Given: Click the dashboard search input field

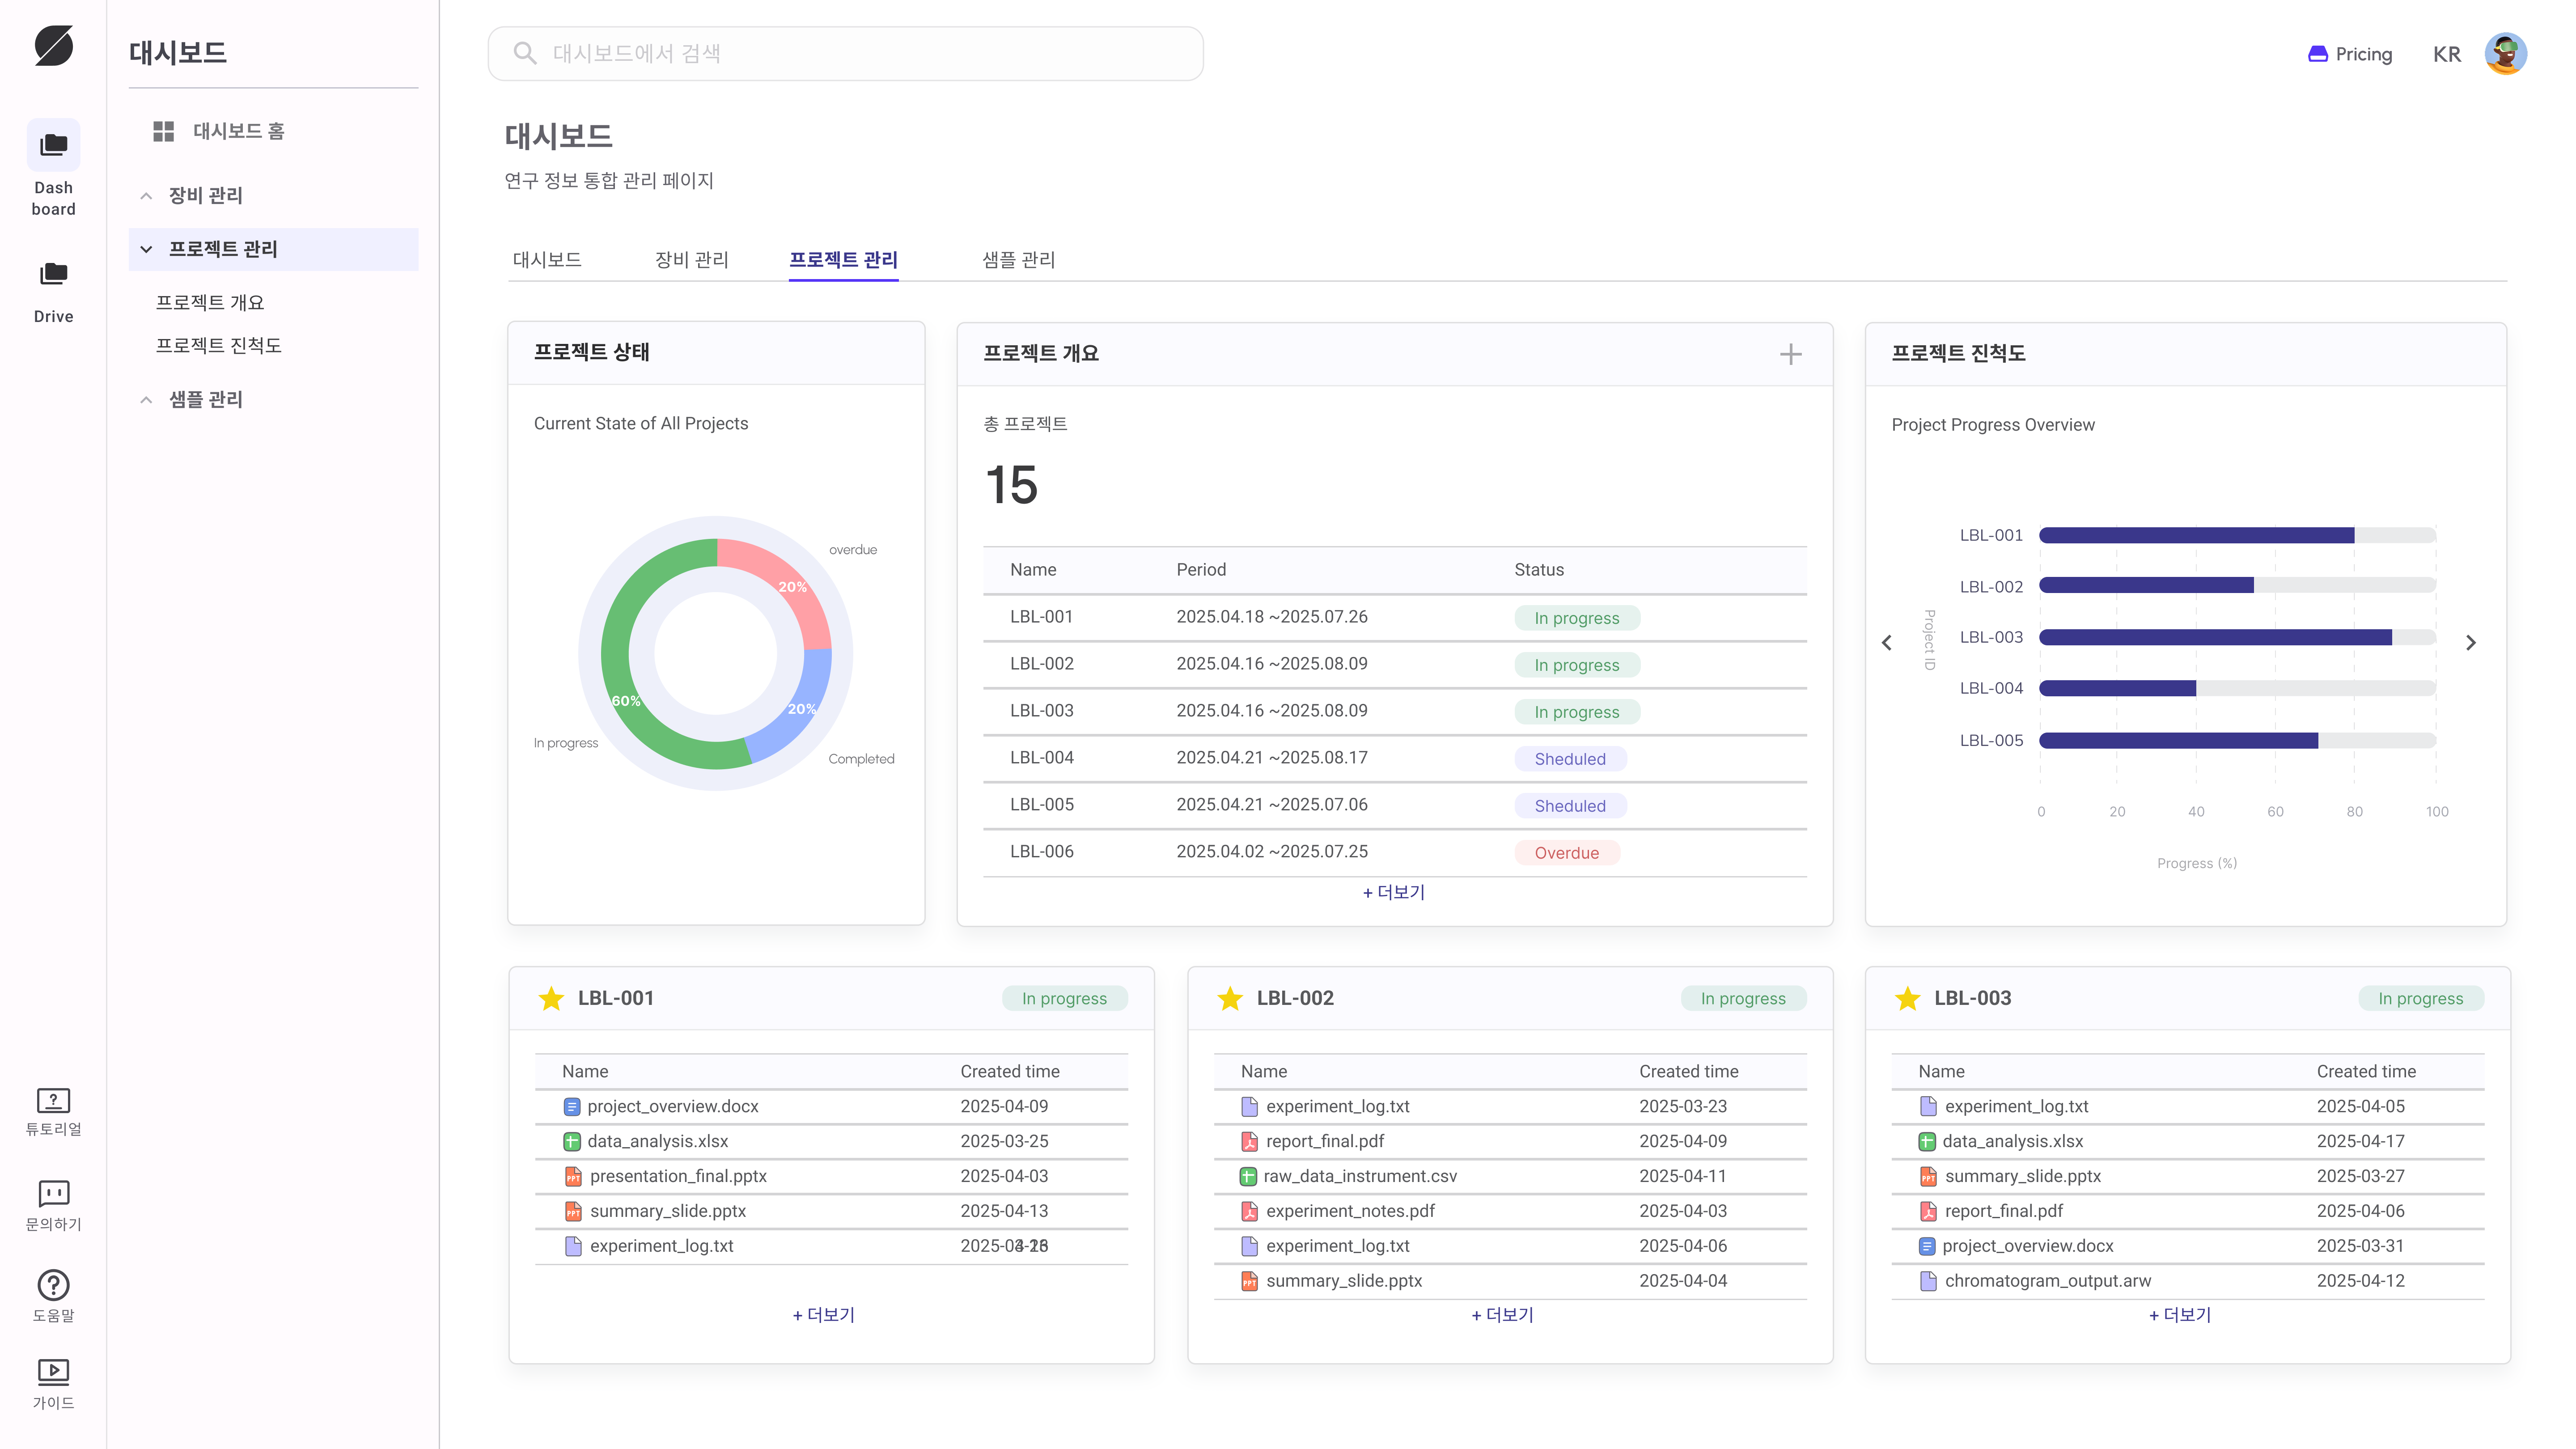Looking at the screenshot, I should (845, 53).
